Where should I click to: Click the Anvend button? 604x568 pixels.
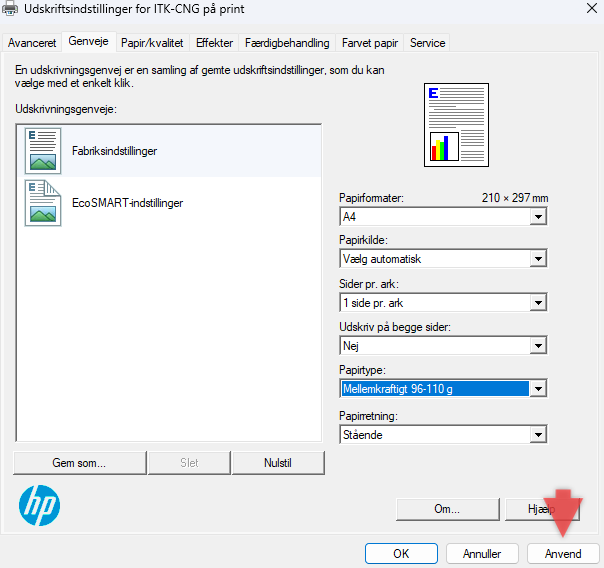point(563,554)
